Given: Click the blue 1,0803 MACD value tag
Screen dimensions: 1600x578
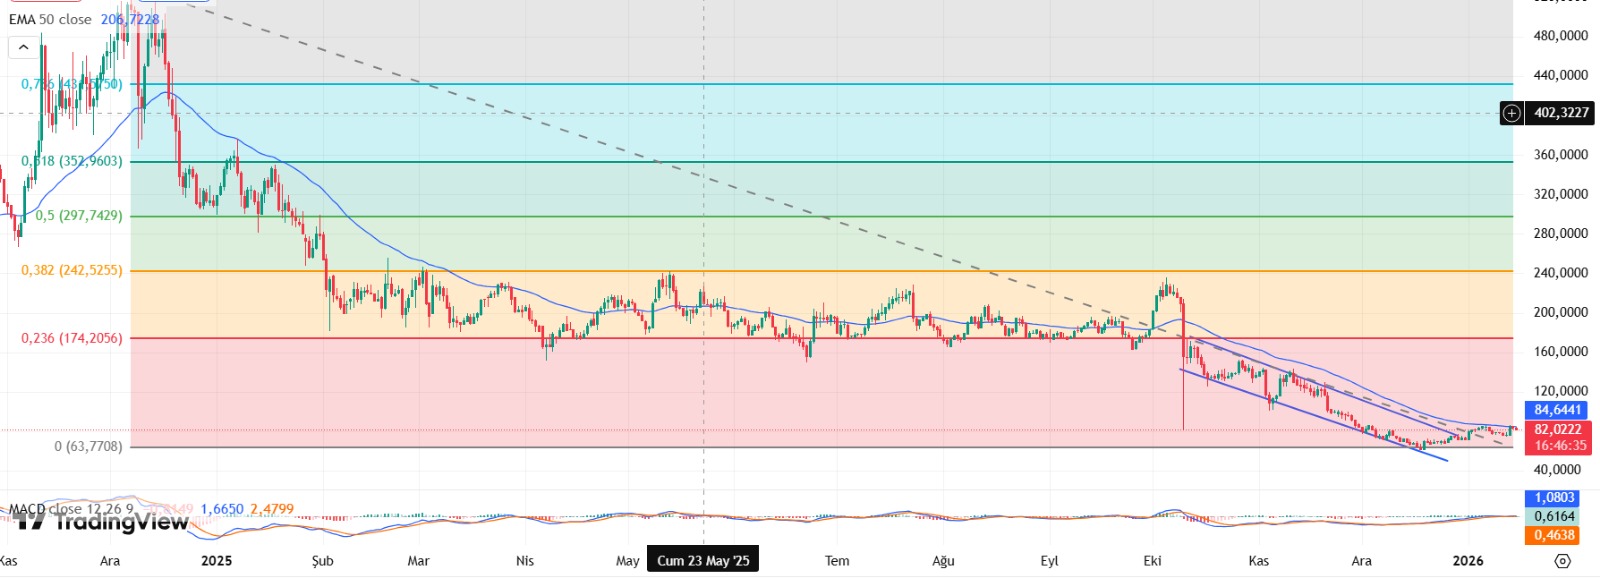Looking at the screenshot, I should point(1554,498).
